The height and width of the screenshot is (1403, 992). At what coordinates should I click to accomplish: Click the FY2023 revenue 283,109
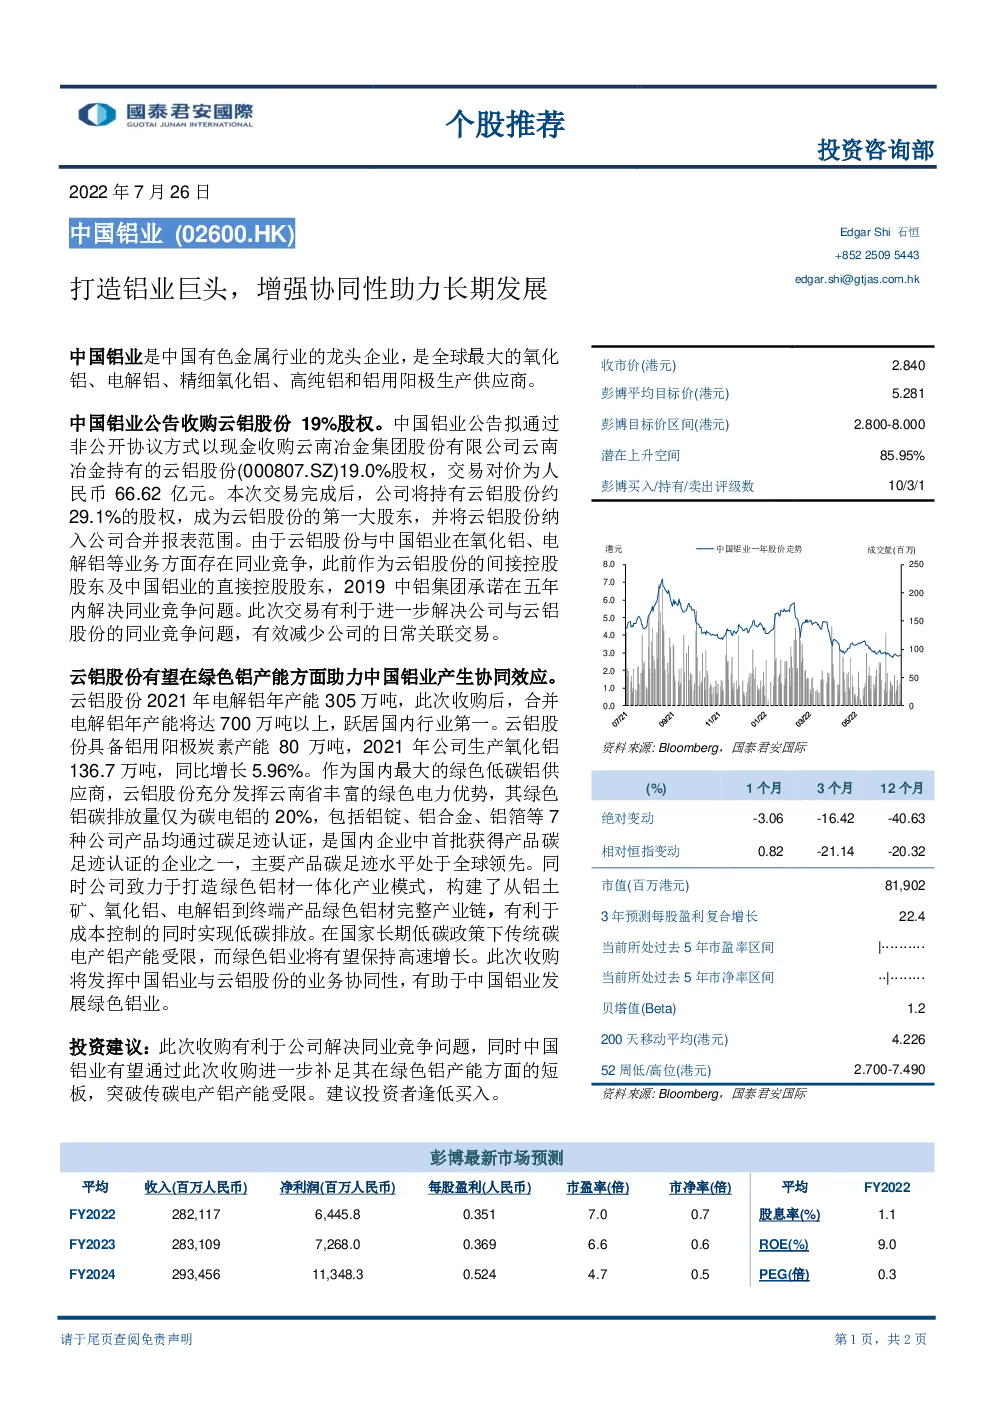(196, 1245)
